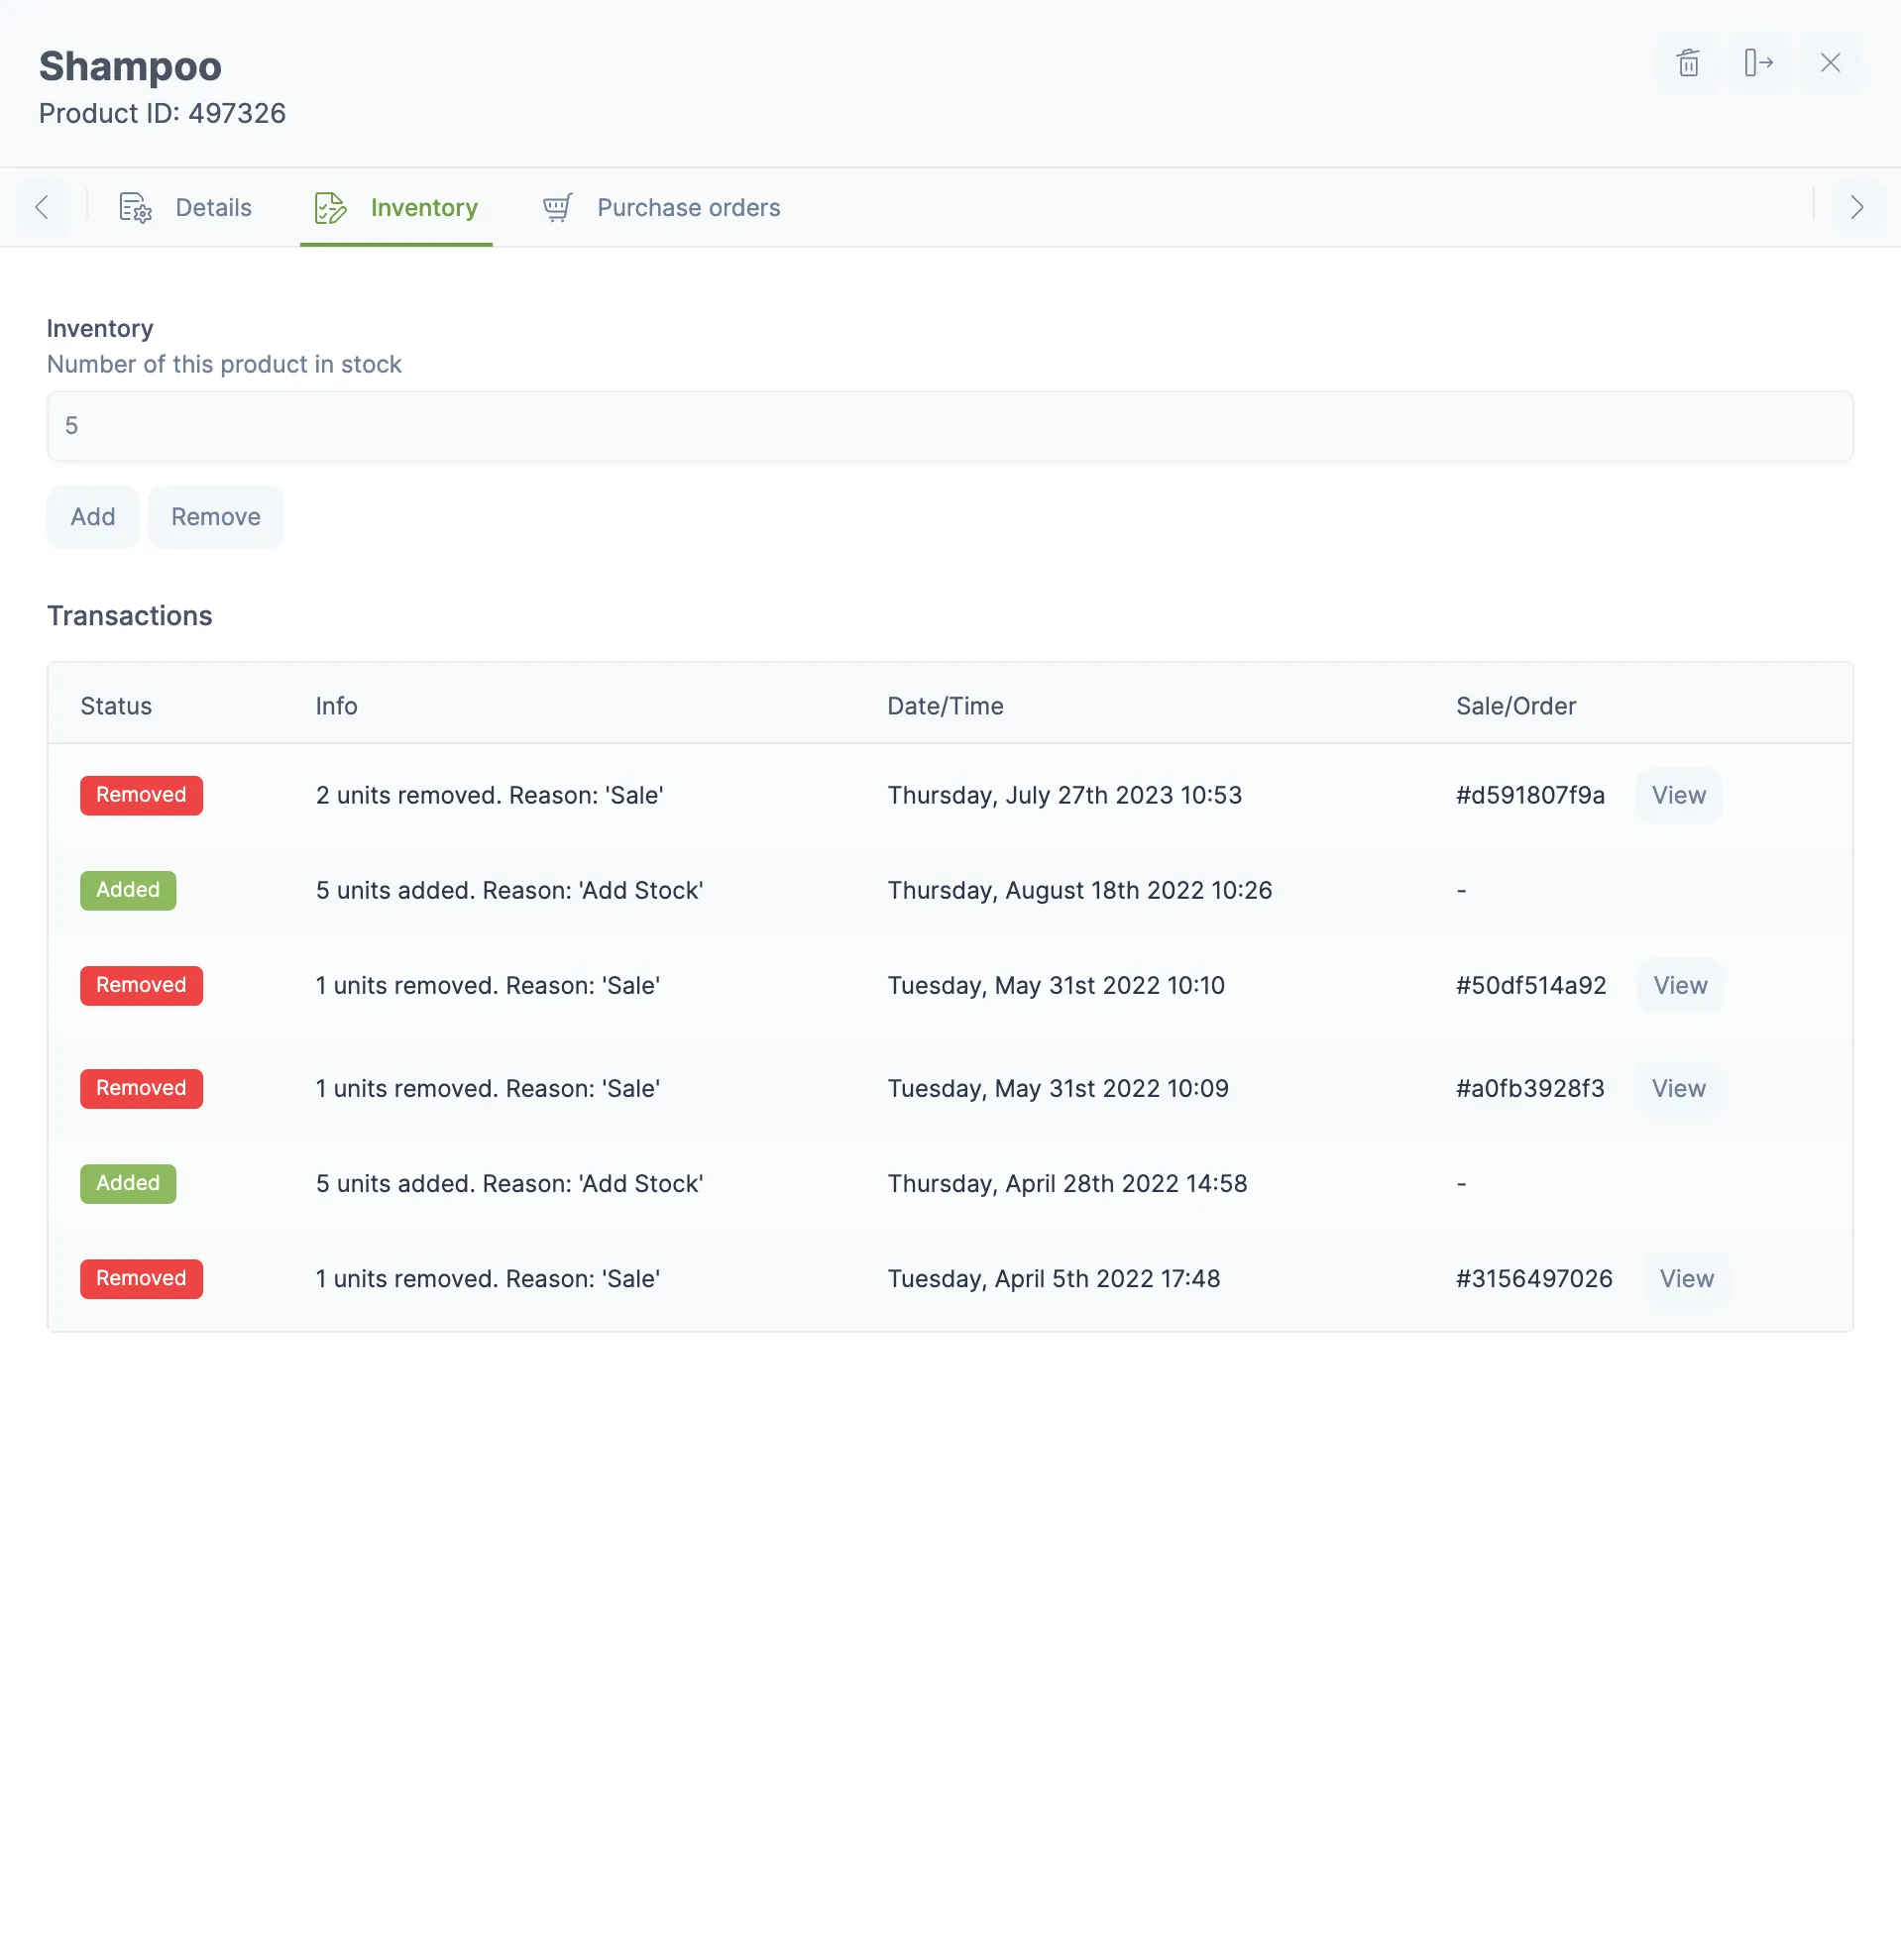Navigate forward using the right chevron
The image size is (1901, 1960).
[x=1857, y=207]
